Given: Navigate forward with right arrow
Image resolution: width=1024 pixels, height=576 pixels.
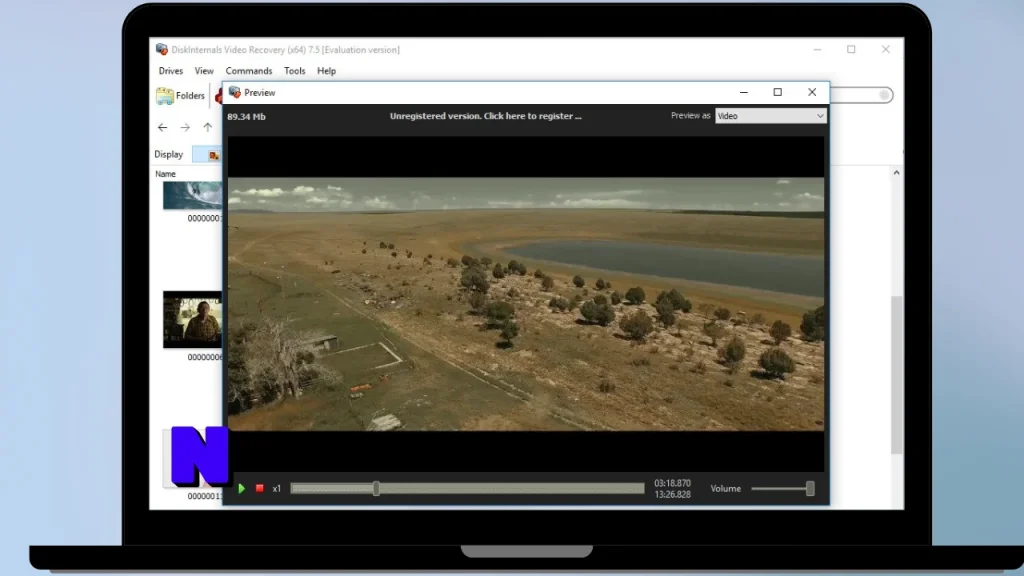Looking at the screenshot, I should point(185,127).
